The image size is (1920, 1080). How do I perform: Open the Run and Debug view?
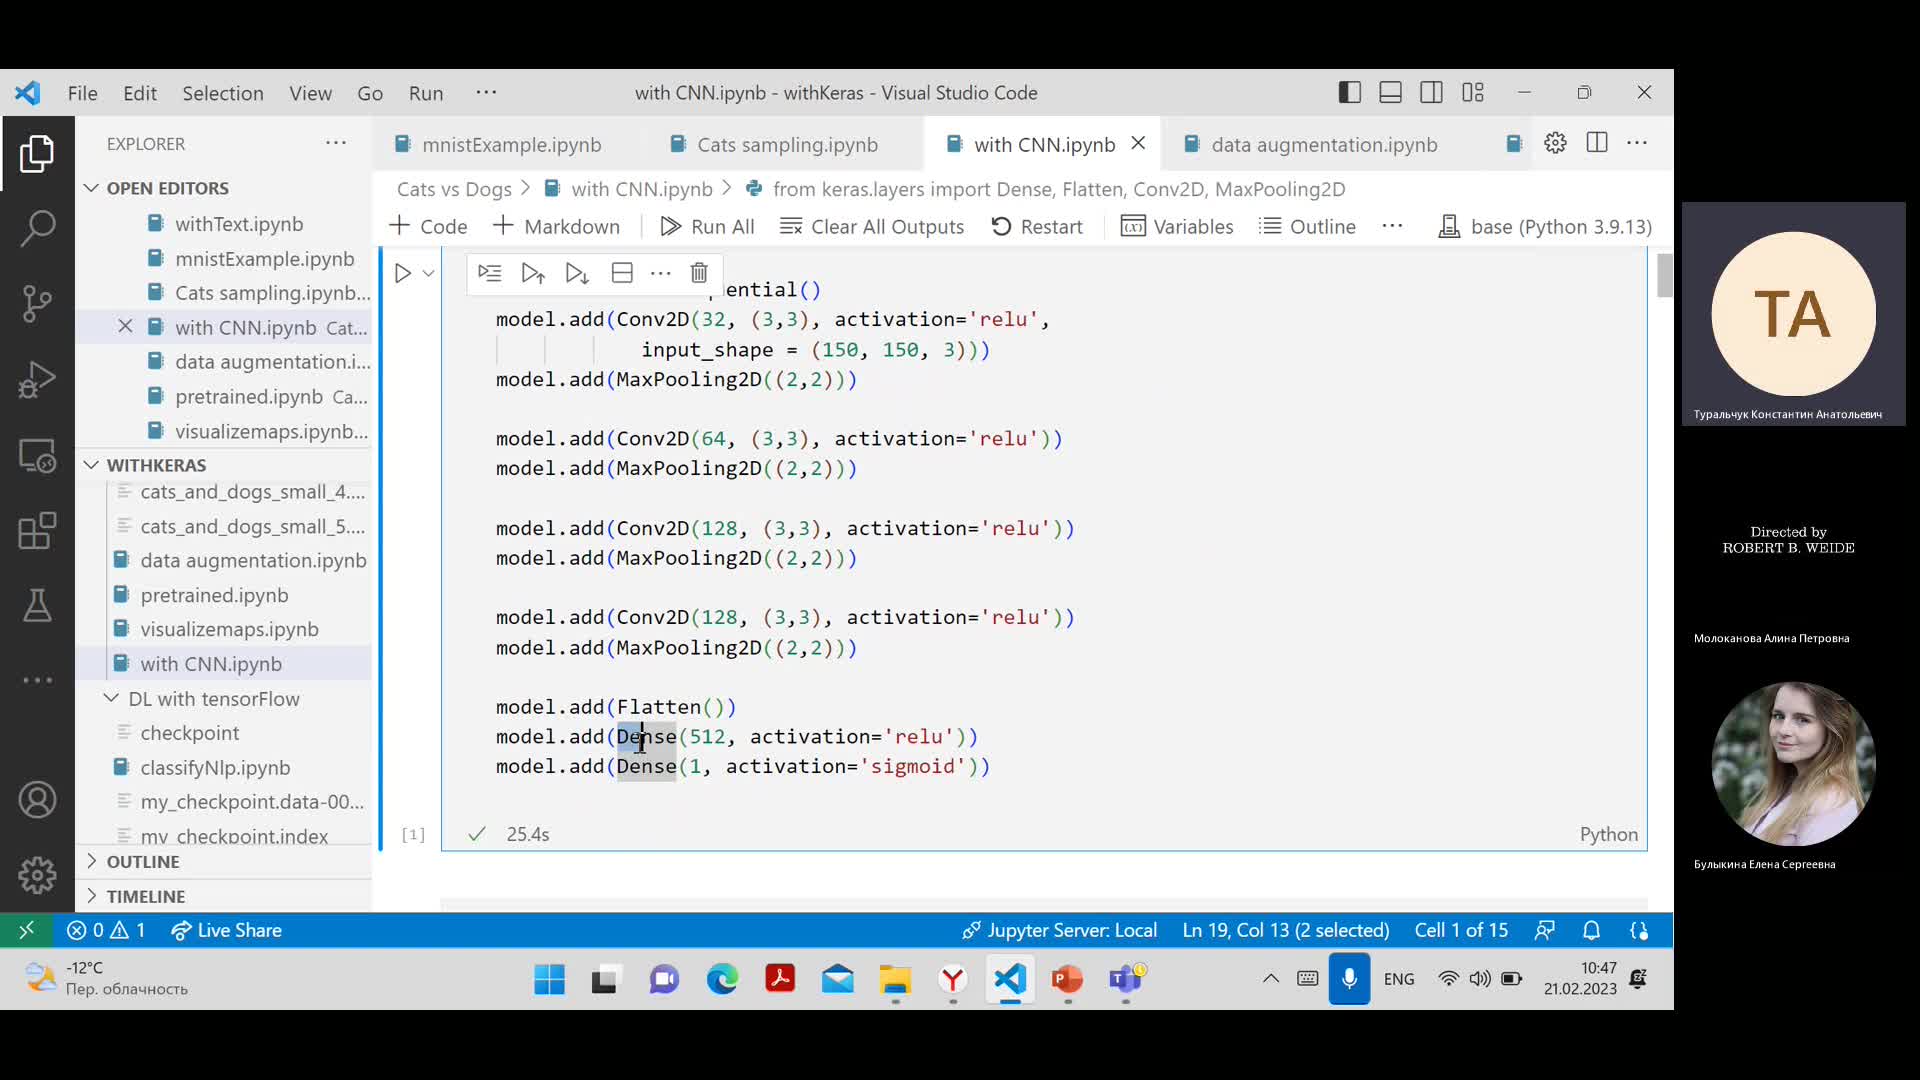point(37,380)
